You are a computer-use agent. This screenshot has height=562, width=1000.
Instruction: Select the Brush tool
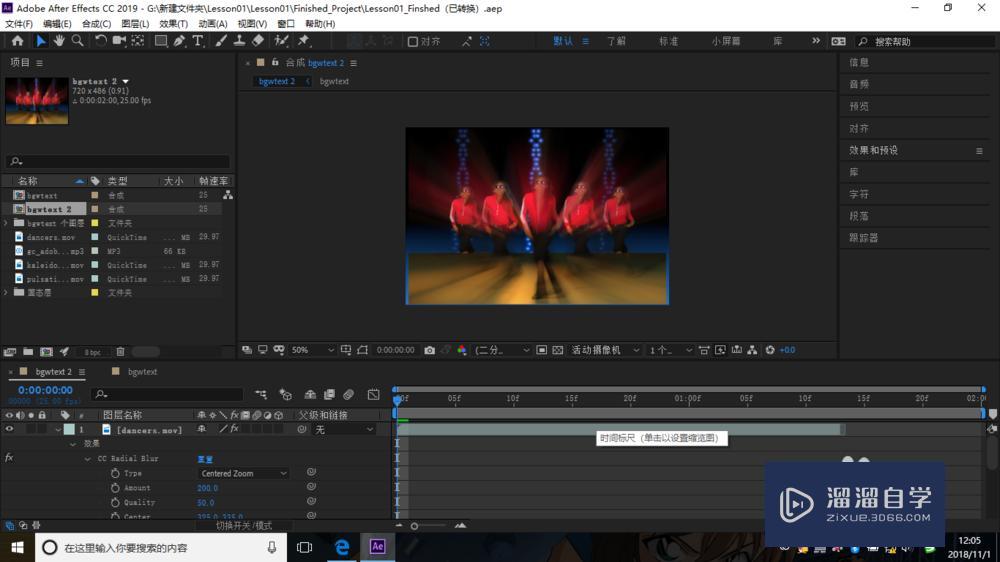pyautogui.click(x=221, y=41)
